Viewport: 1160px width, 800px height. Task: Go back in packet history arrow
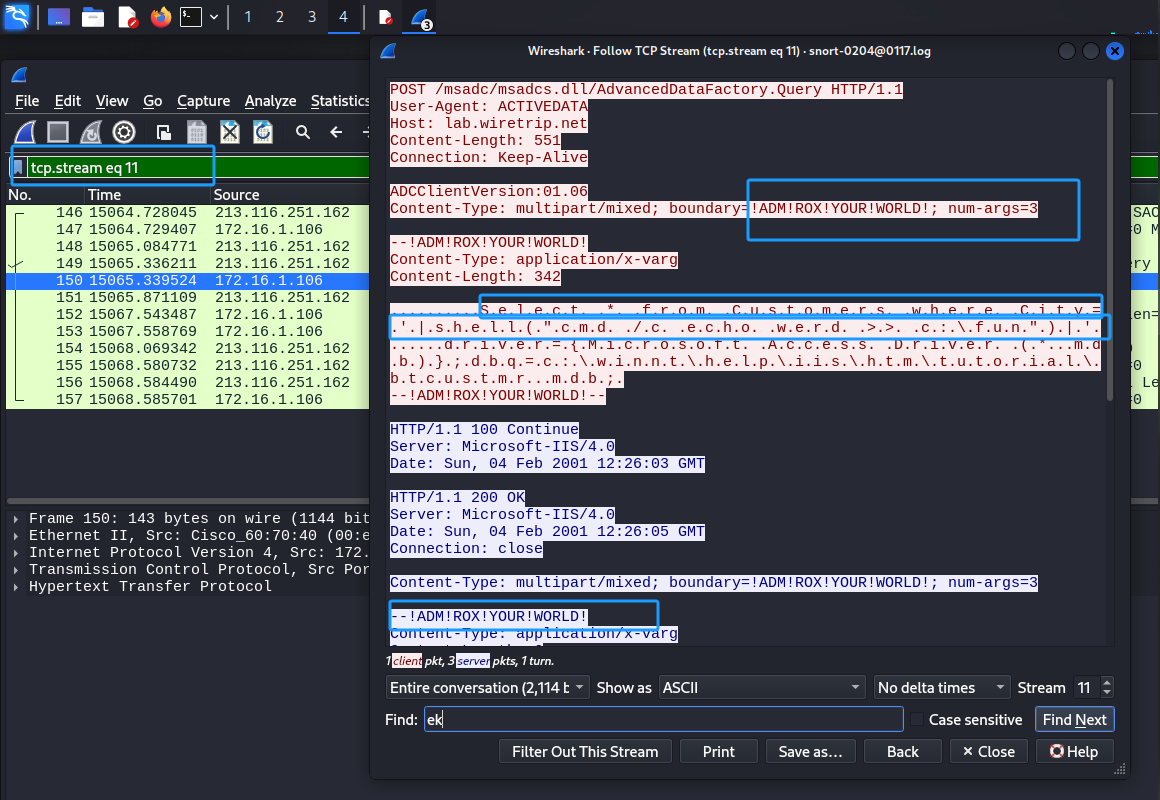[336, 132]
